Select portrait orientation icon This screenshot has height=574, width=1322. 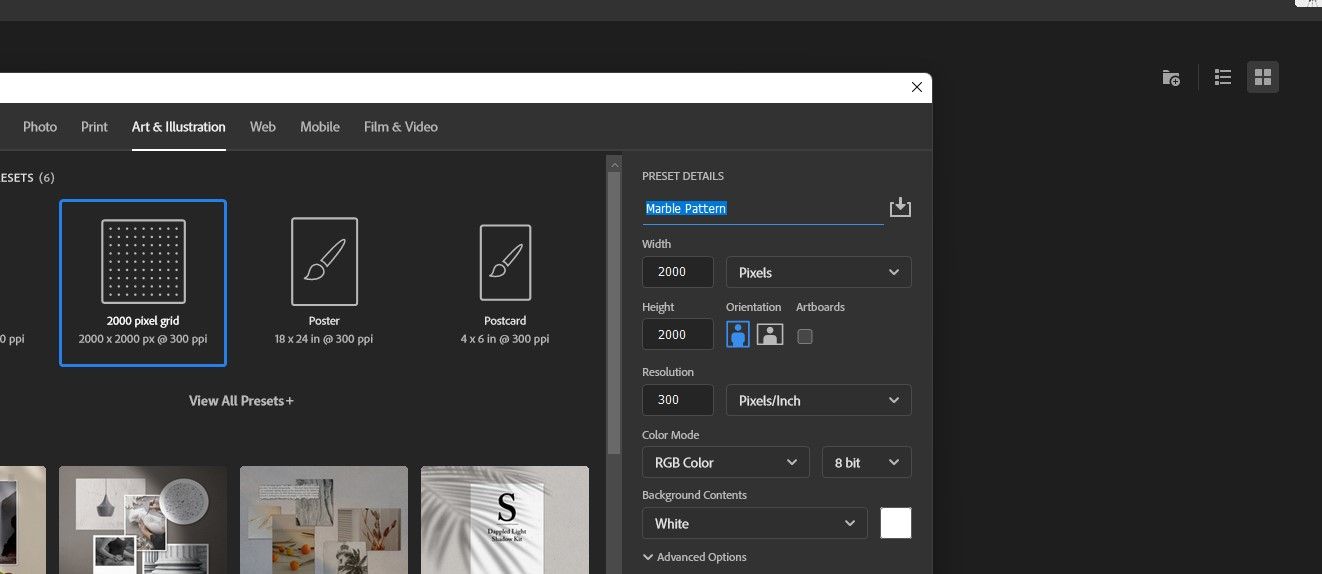[738, 335]
